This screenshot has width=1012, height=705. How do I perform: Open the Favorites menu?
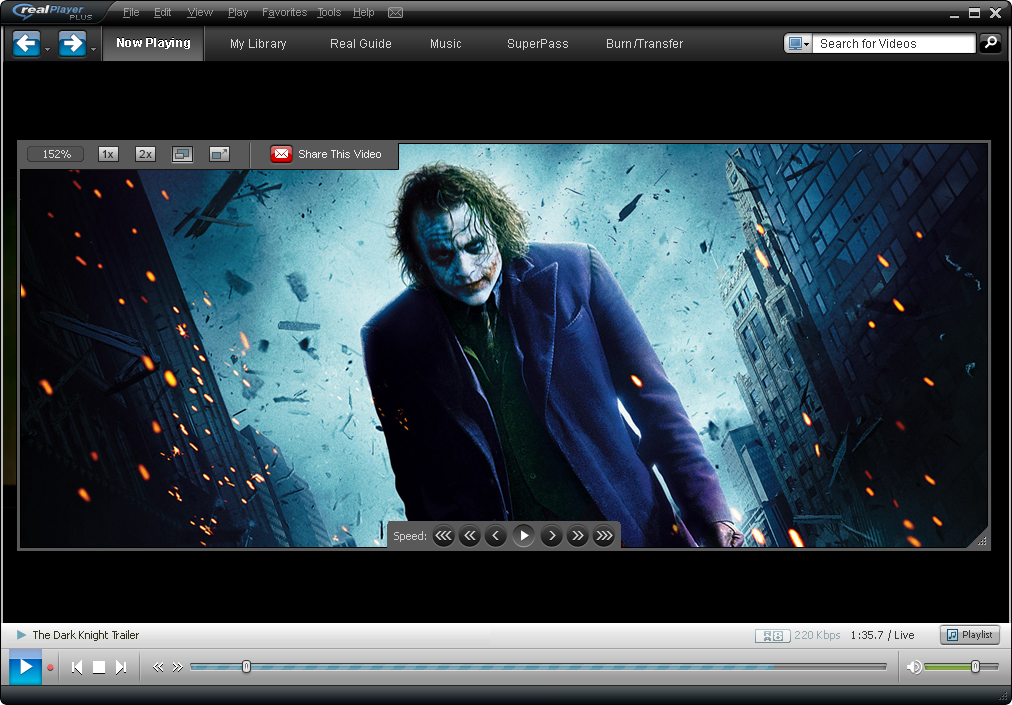[285, 12]
